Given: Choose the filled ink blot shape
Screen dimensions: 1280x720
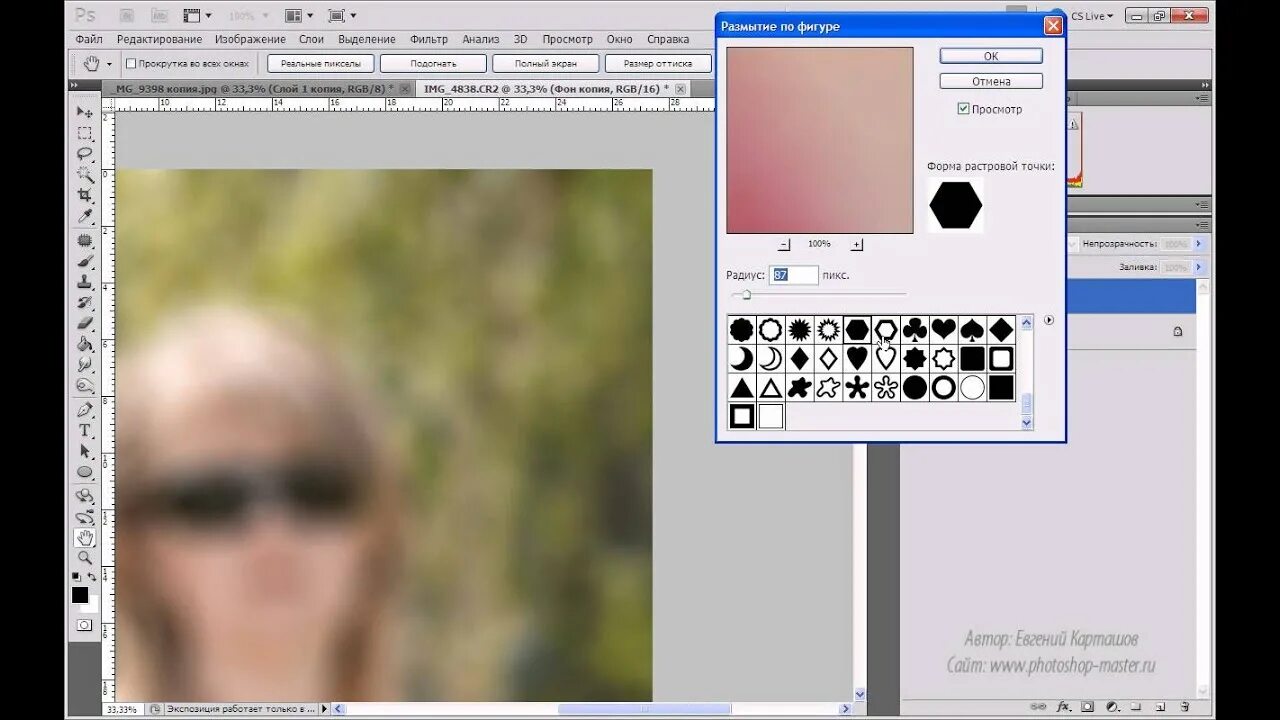Looking at the screenshot, I should (799, 388).
